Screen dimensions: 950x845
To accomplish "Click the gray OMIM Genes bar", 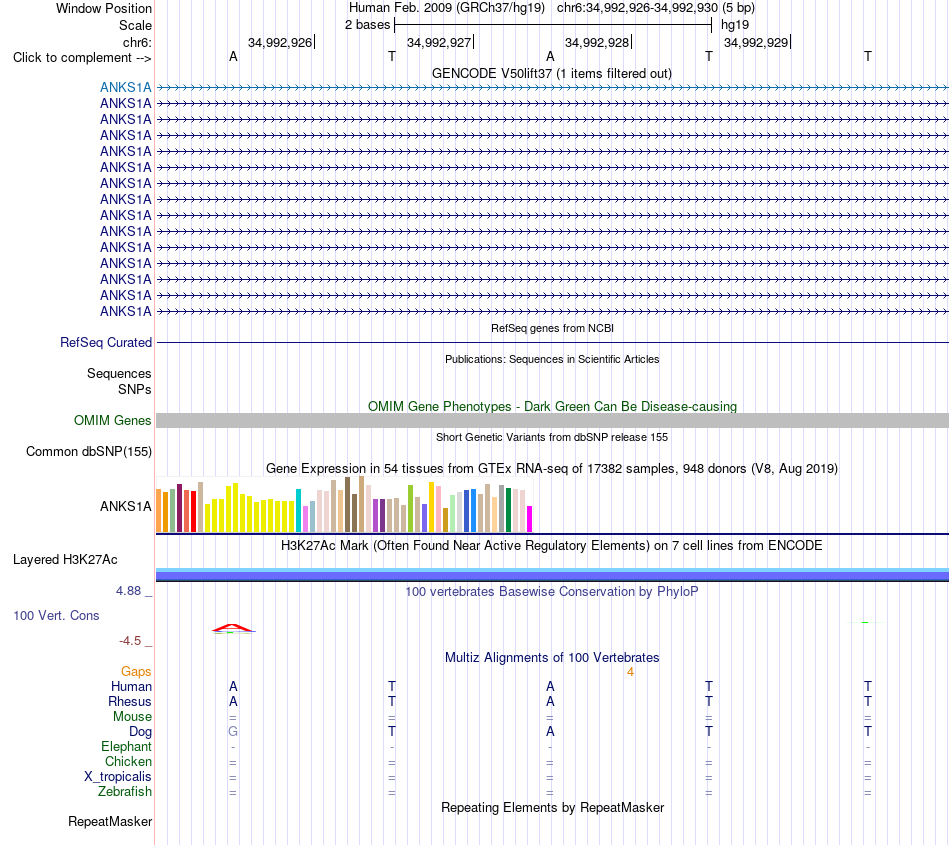I will coord(552,420).
